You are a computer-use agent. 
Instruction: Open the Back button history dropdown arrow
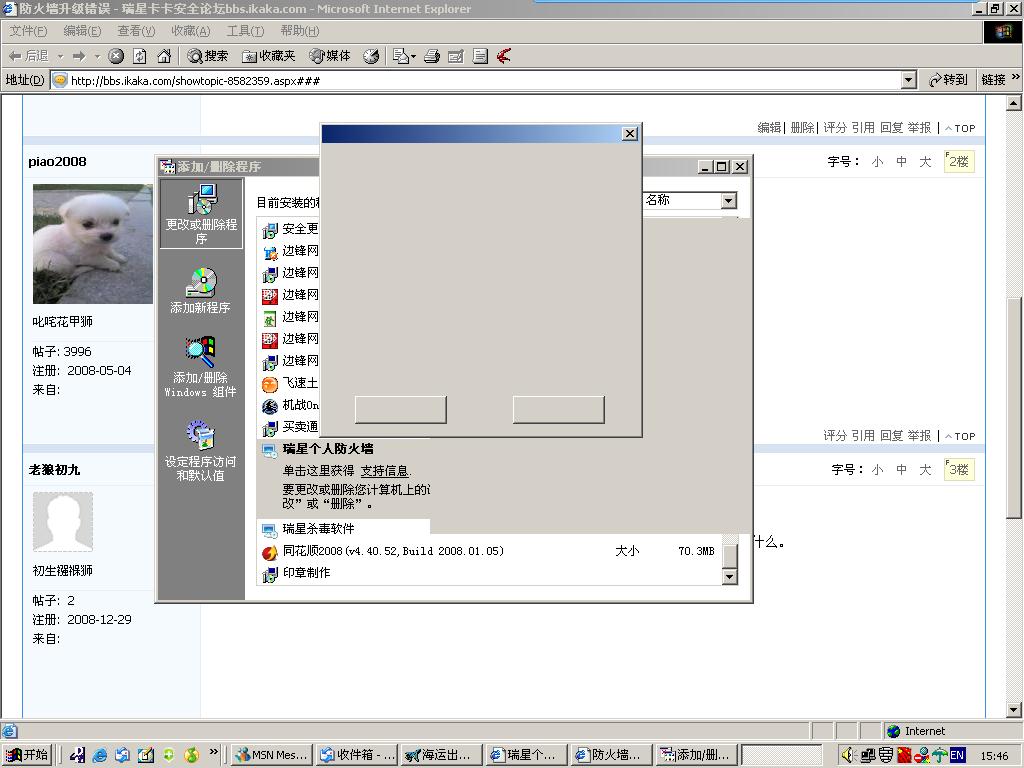pos(61,56)
